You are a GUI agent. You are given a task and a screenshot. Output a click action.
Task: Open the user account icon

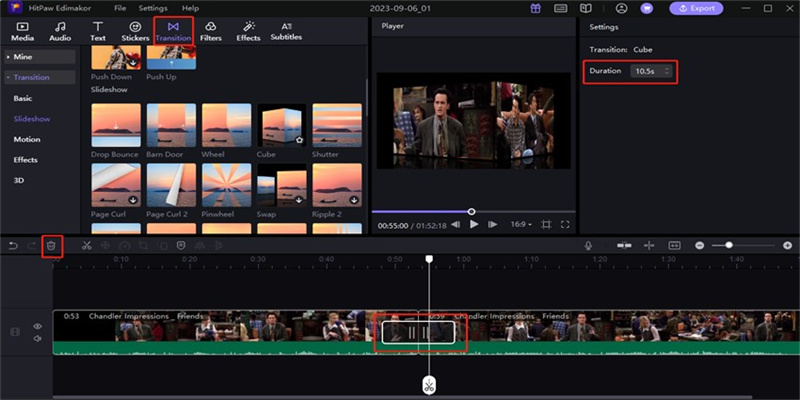point(619,8)
